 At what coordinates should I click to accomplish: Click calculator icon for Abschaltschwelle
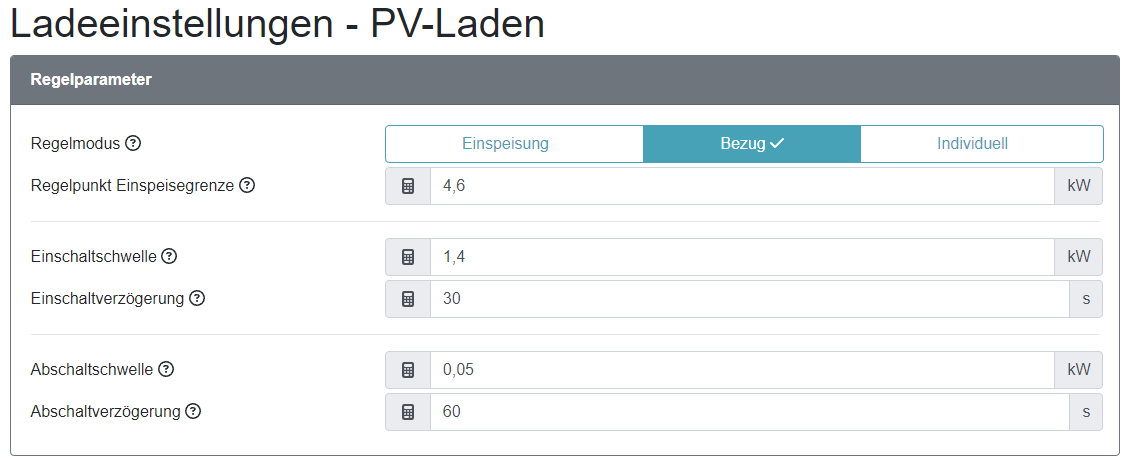coord(408,370)
